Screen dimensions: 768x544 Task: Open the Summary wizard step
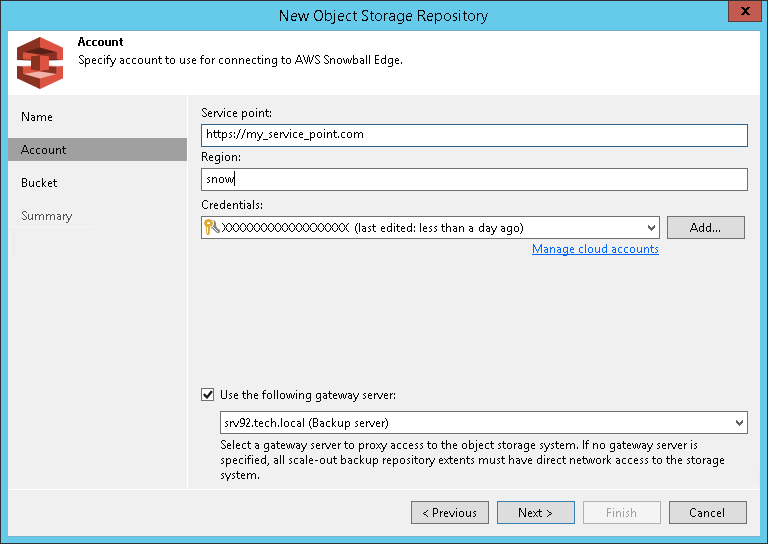point(46,216)
